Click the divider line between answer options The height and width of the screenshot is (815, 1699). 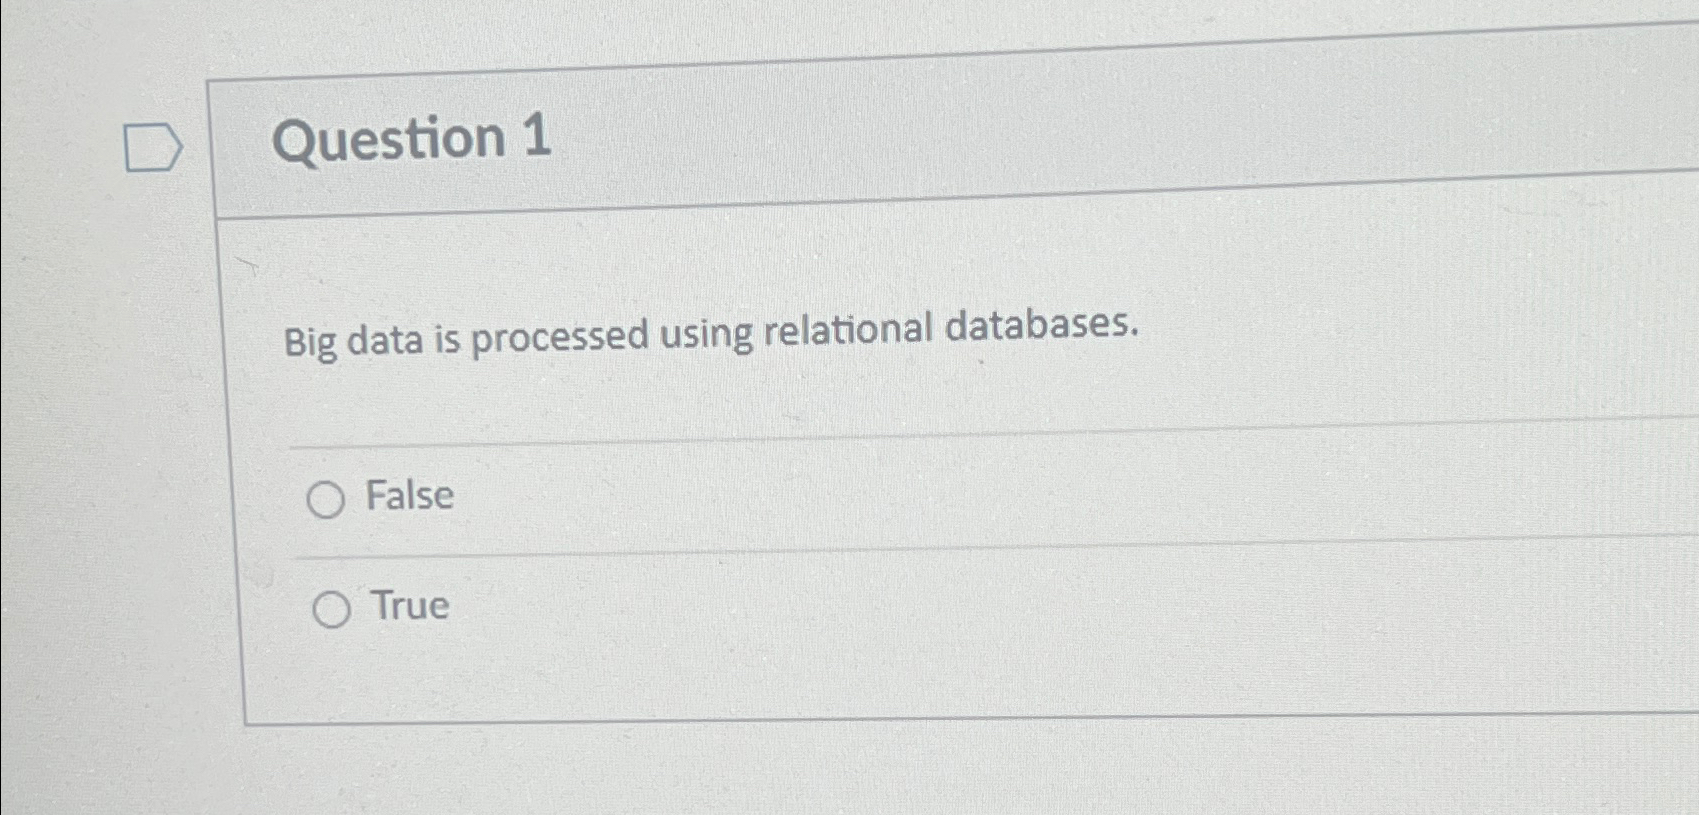pos(800,555)
